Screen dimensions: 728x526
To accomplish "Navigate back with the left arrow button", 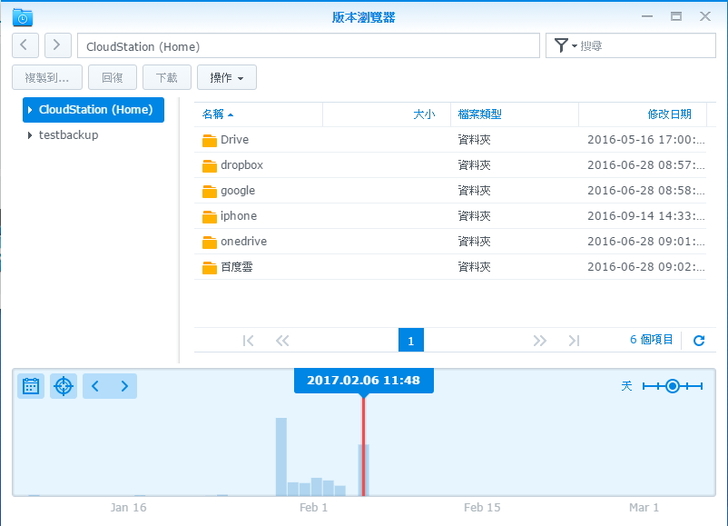I will (x=26, y=46).
